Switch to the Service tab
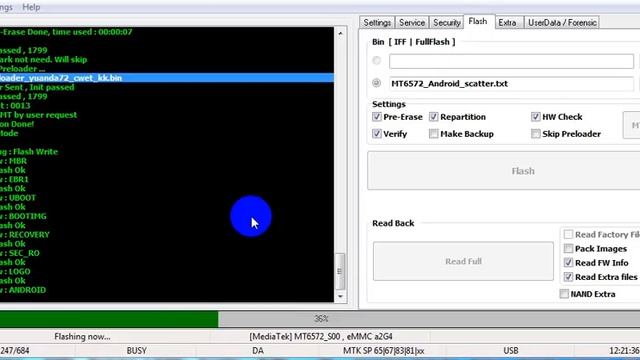 (x=411, y=22)
